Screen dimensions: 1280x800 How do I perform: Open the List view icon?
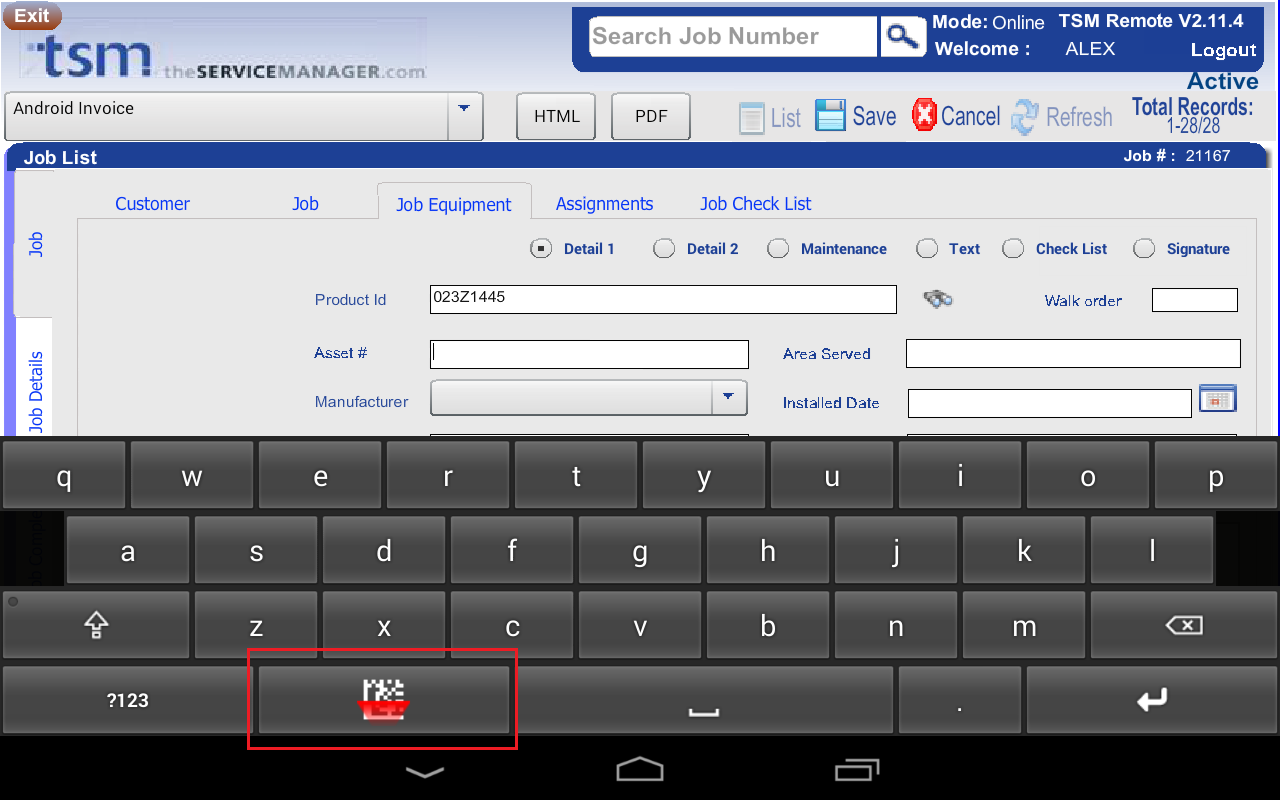[752, 118]
